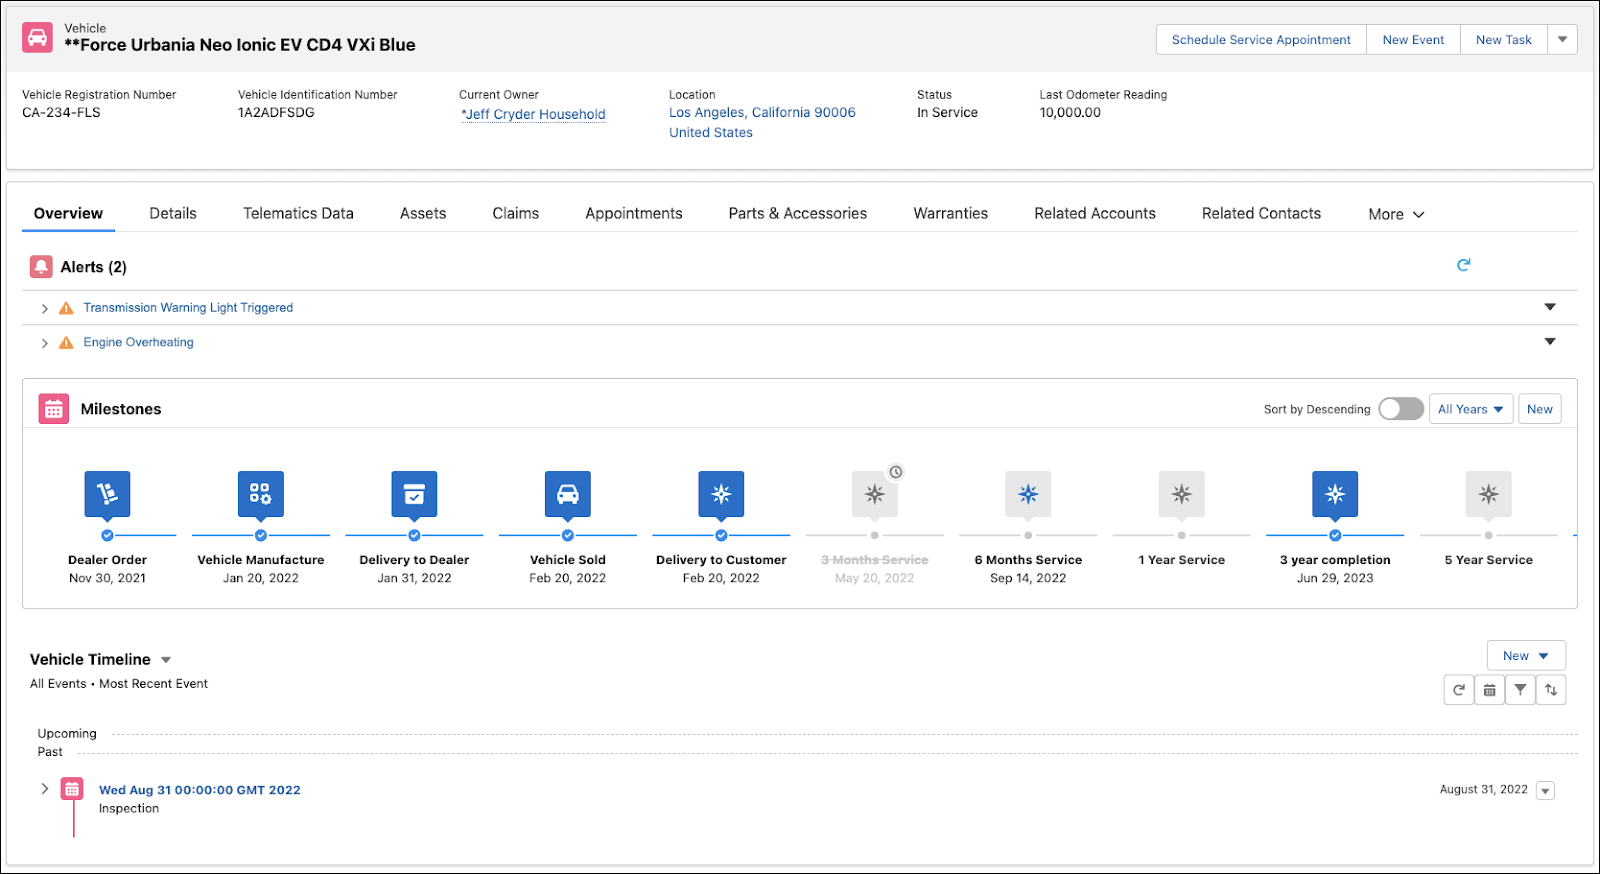This screenshot has height=874, width=1600.
Task: Toggle the timeline sort order button
Action: coord(1551,690)
